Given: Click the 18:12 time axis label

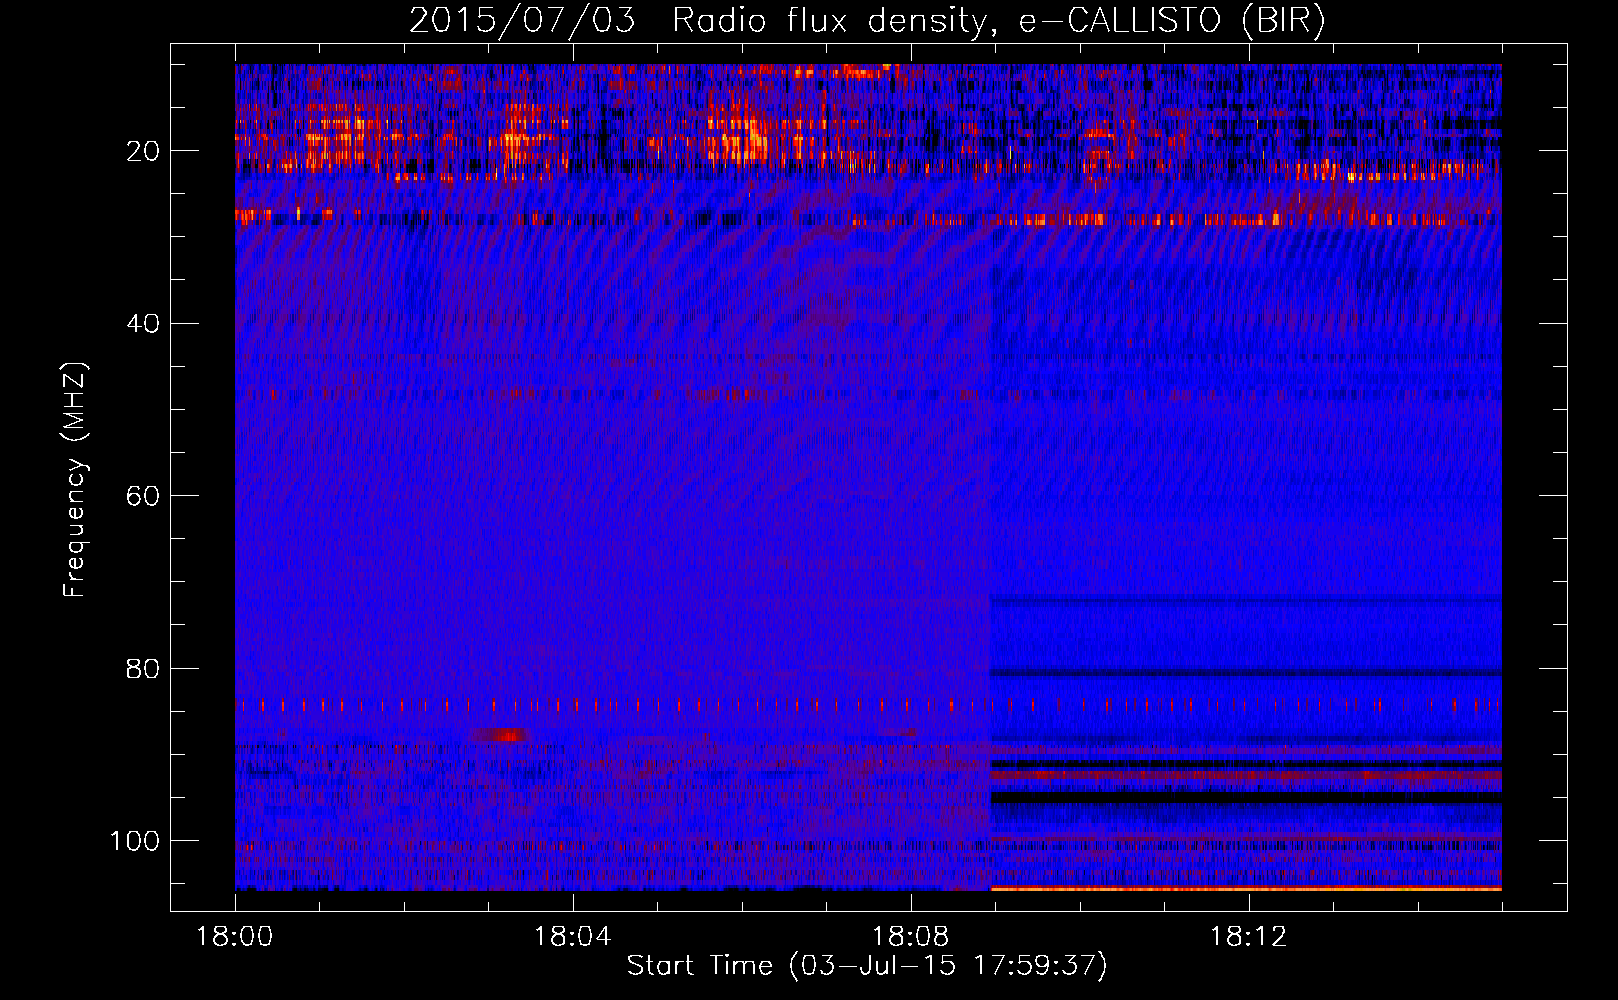Looking at the screenshot, I should point(1248,937).
